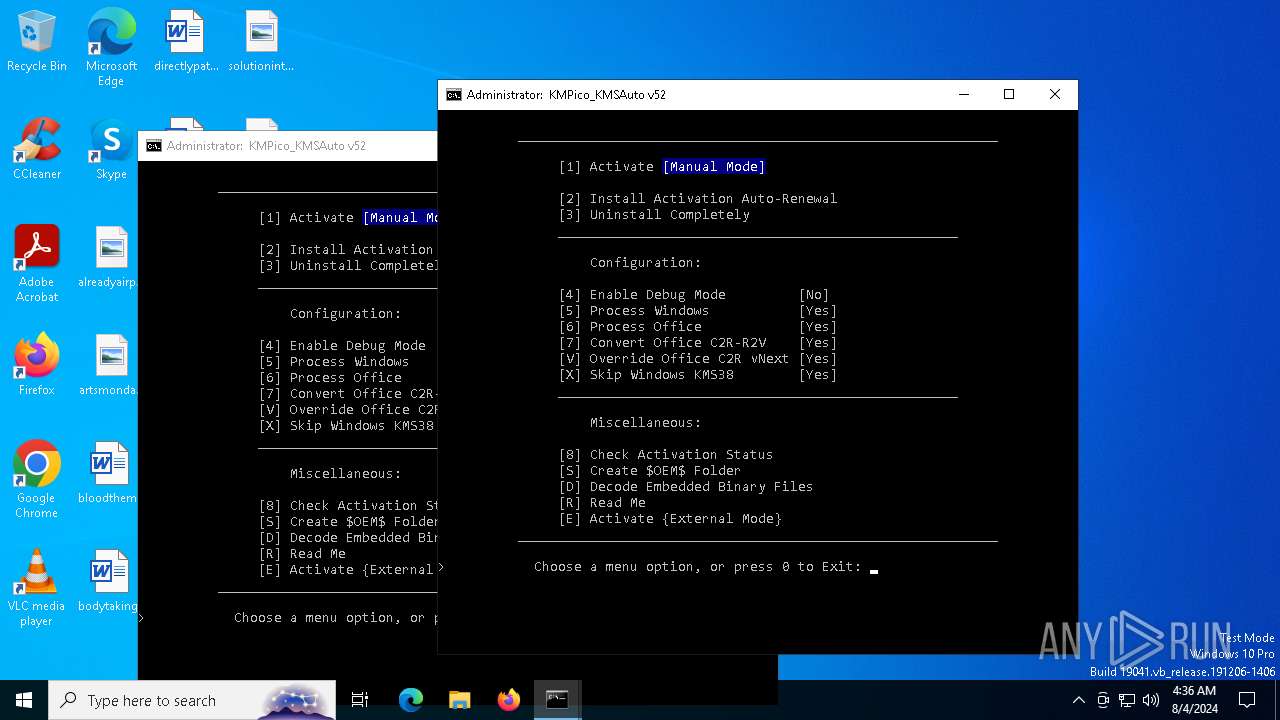1280x720 pixels.
Task: Click the [R] Read Me line in the background window
Action: [302, 554]
